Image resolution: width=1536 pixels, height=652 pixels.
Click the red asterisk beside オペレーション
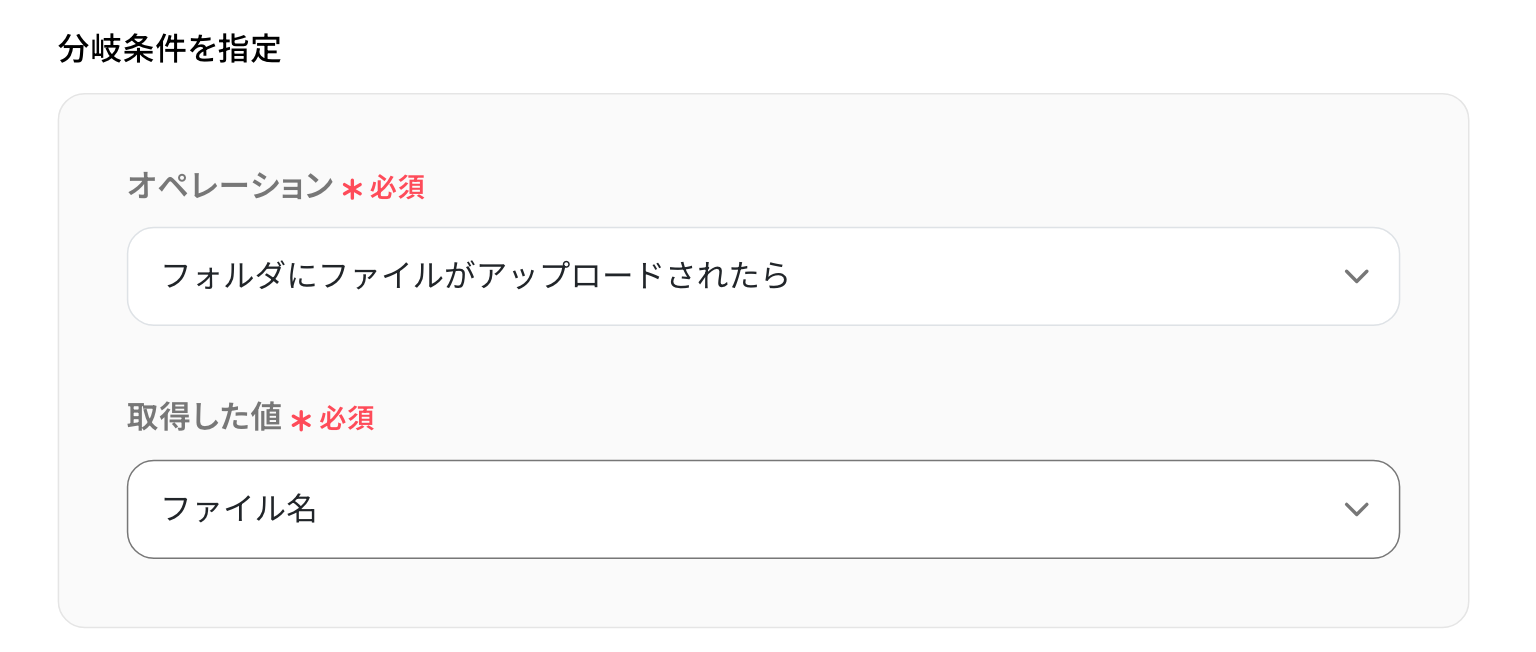pos(351,189)
